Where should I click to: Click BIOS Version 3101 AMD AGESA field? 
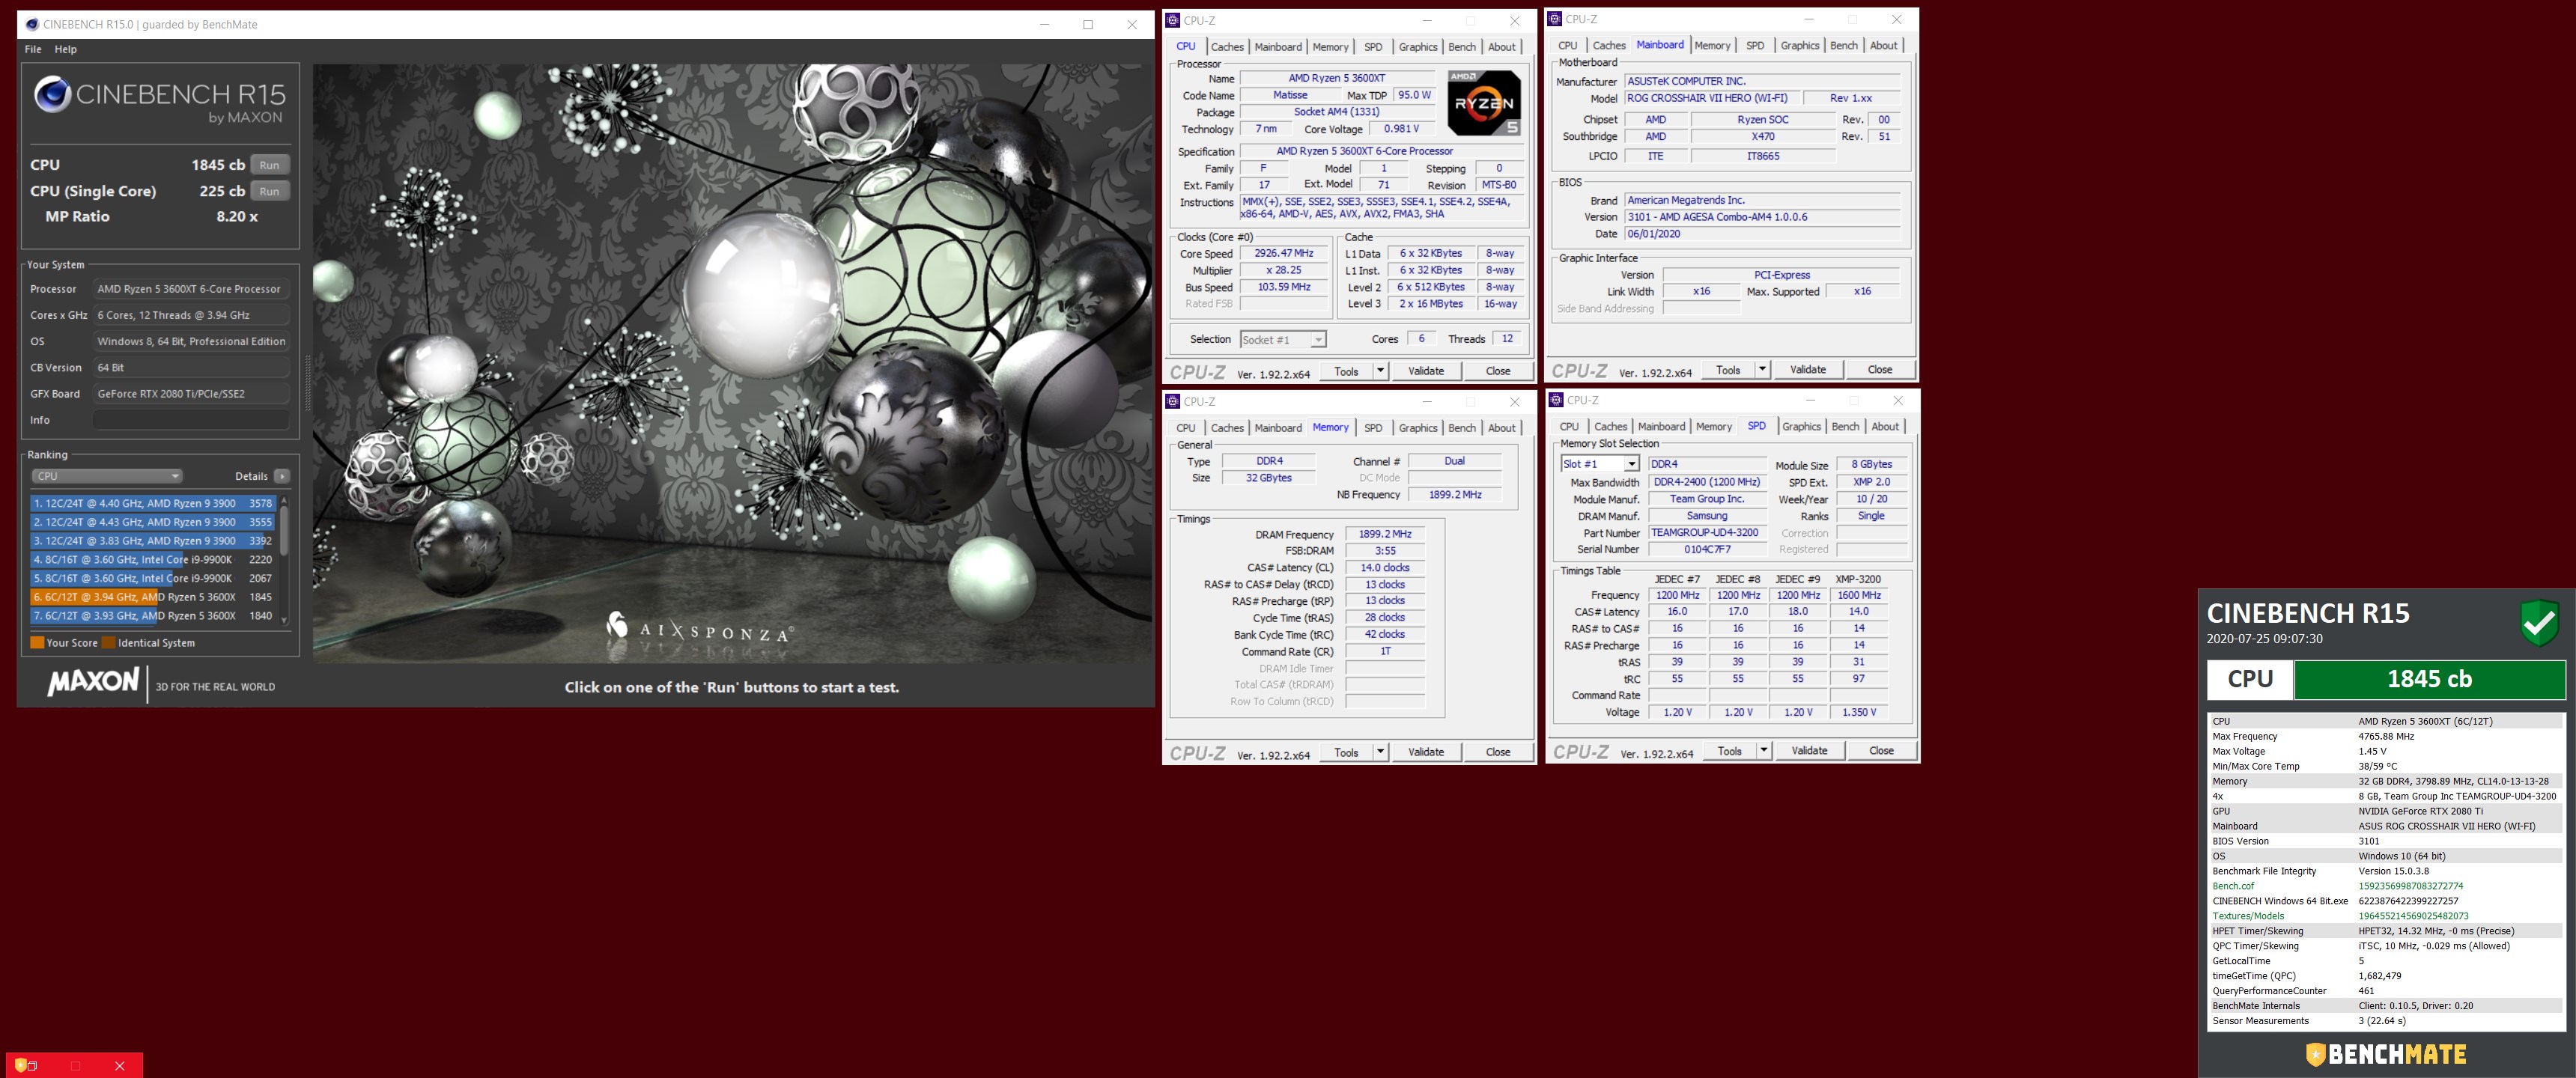[x=1762, y=217]
